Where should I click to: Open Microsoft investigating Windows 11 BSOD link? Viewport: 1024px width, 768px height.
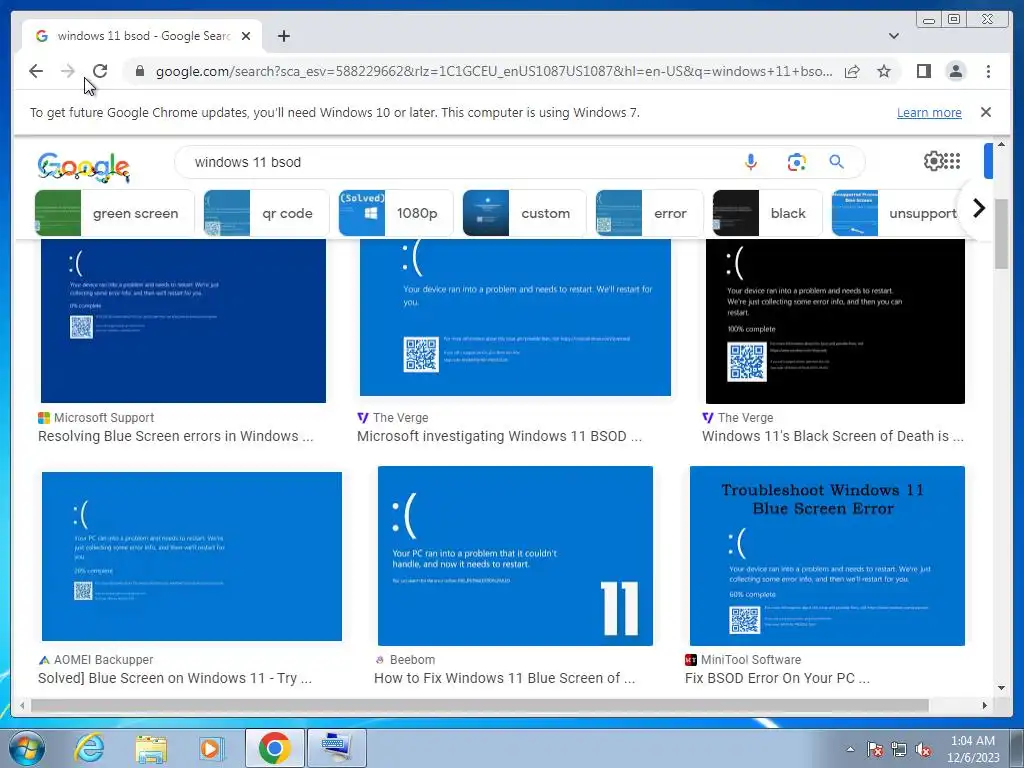[500, 436]
